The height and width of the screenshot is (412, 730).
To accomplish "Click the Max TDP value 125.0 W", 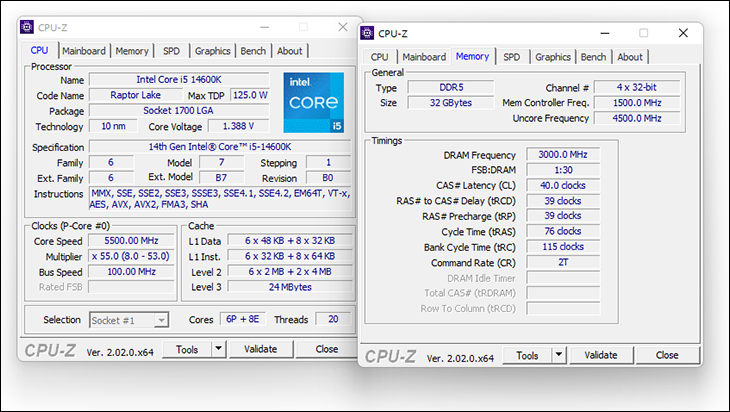I will 250,95.
